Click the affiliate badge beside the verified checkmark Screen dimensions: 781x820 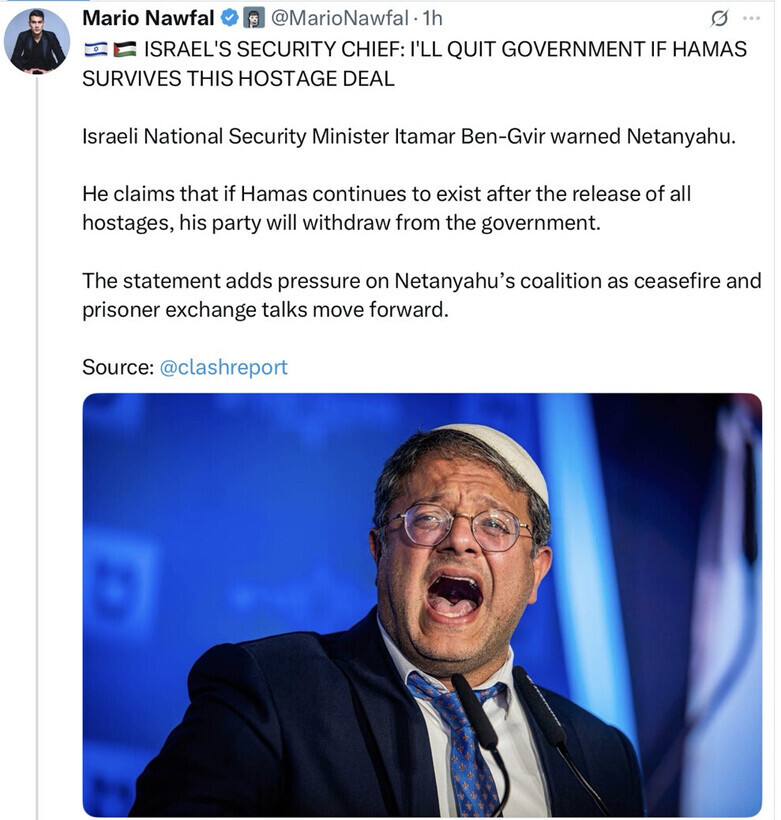[254, 19]
